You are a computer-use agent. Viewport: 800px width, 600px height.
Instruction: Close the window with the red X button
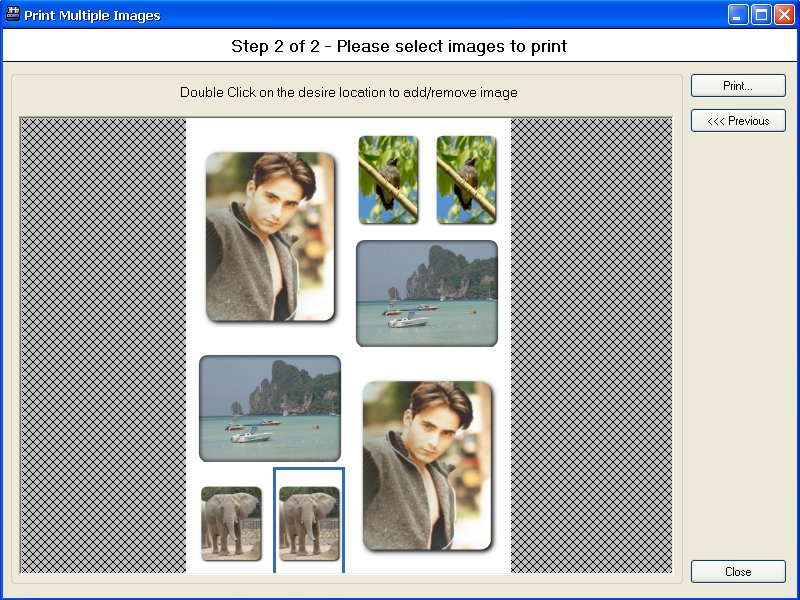pyautogui.click(x=784, y=15)
